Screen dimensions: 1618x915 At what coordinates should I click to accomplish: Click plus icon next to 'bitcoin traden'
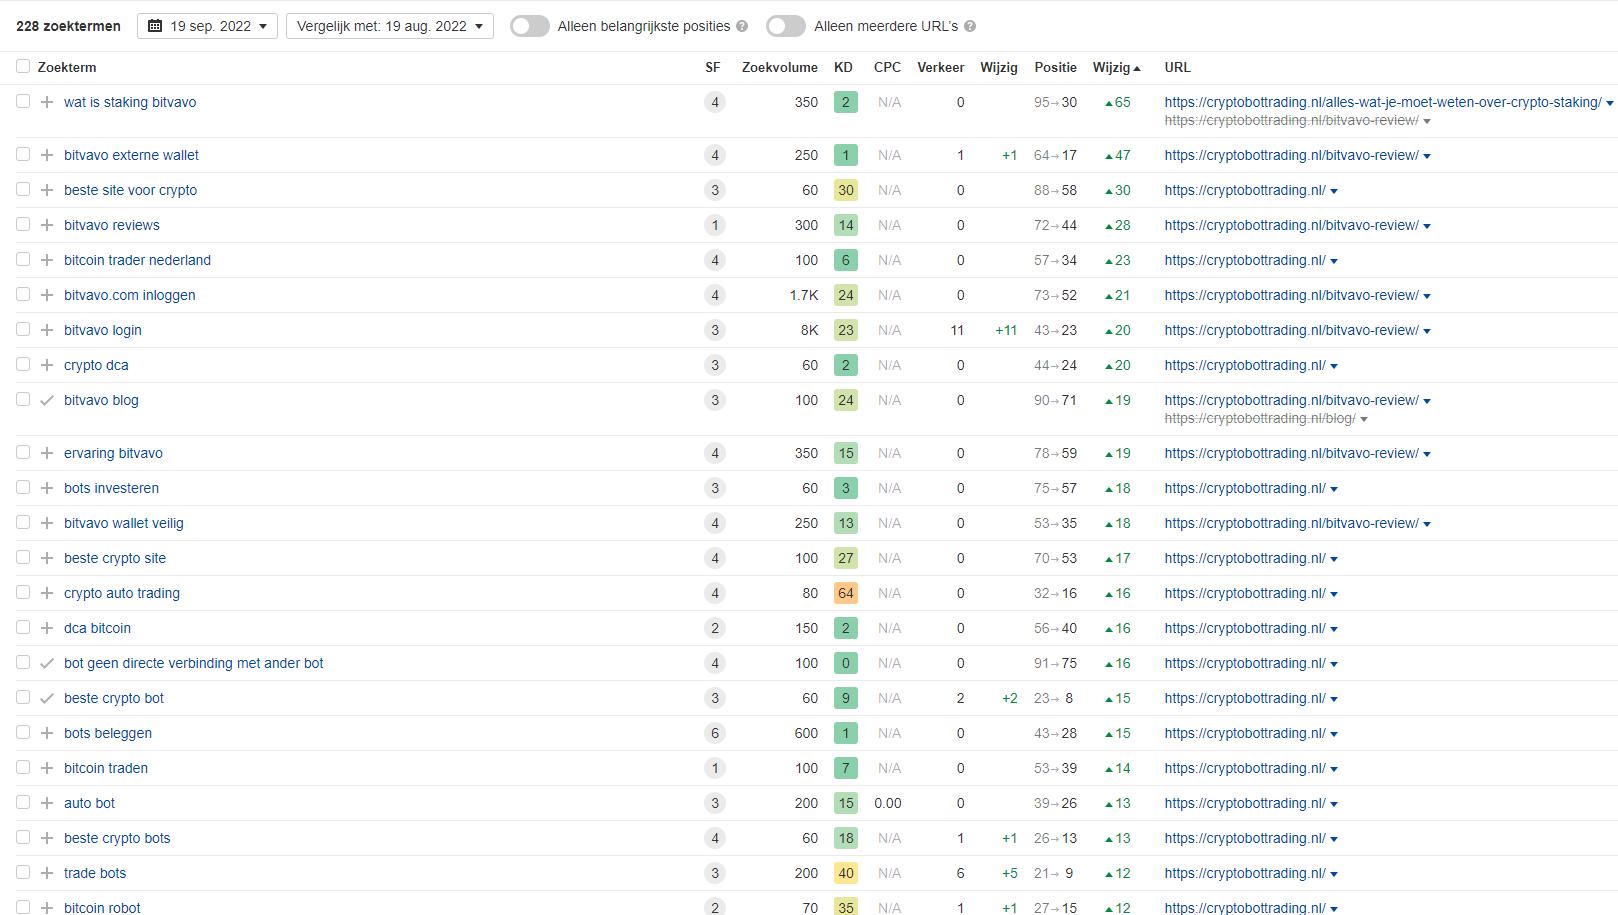[x=47, y=768]
